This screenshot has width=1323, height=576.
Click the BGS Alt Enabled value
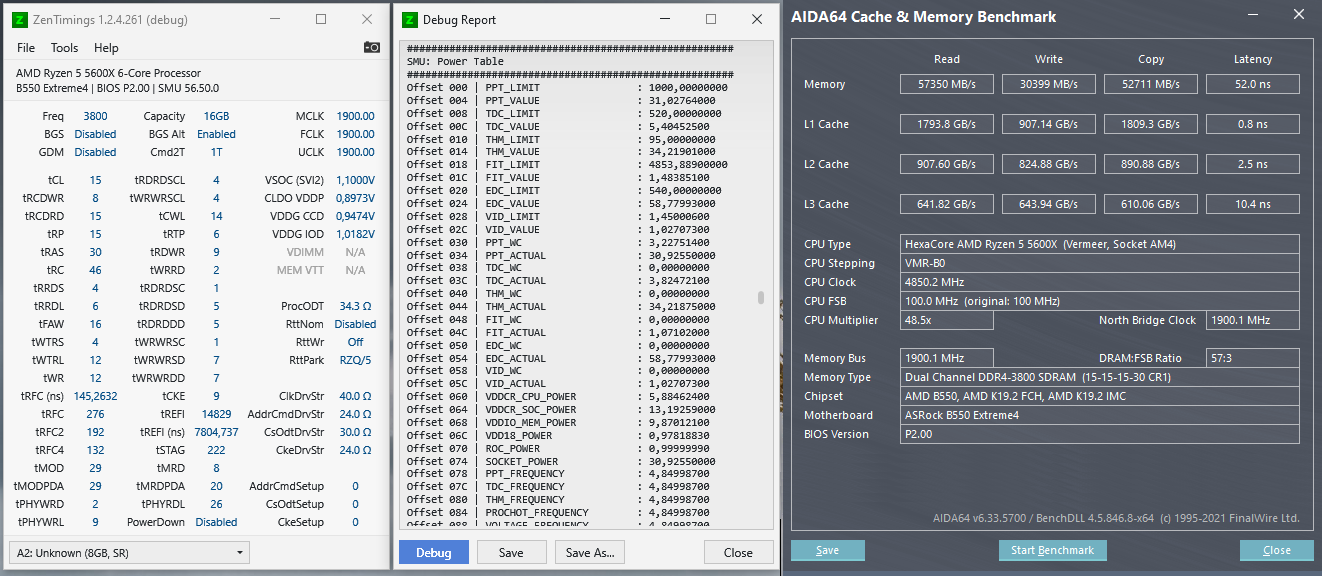point(216,134)
